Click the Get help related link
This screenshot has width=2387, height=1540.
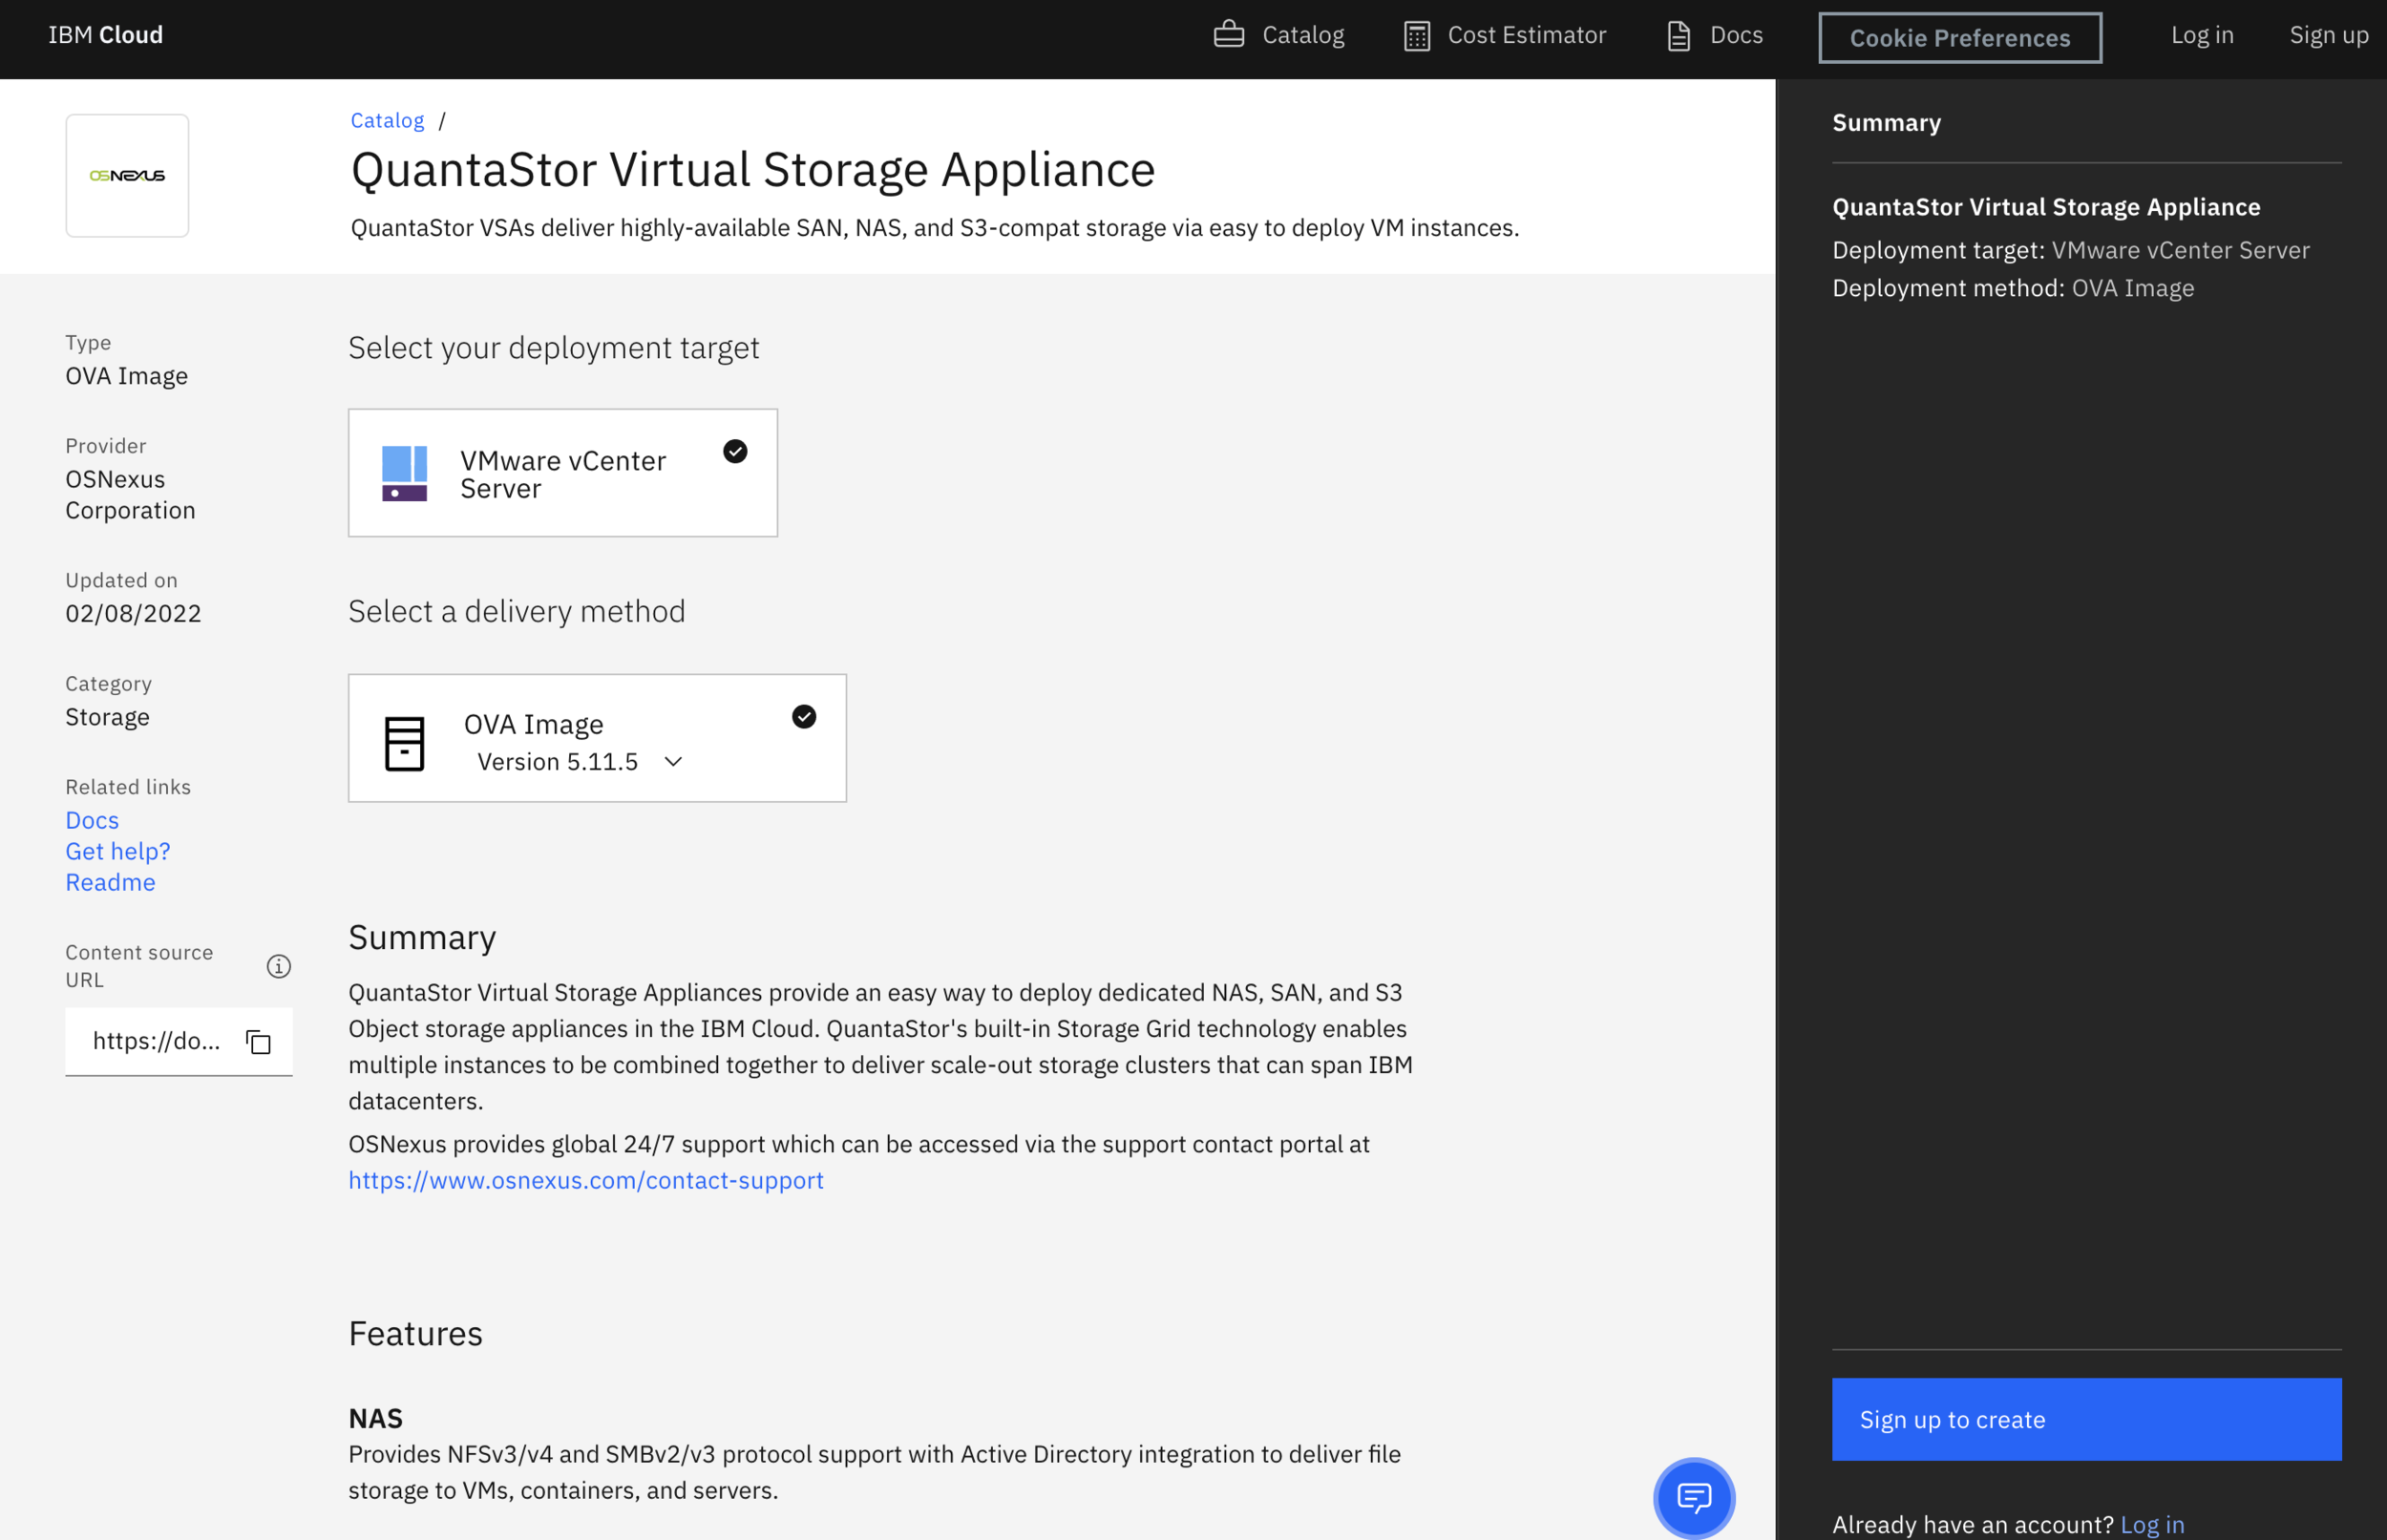point(117,851)
